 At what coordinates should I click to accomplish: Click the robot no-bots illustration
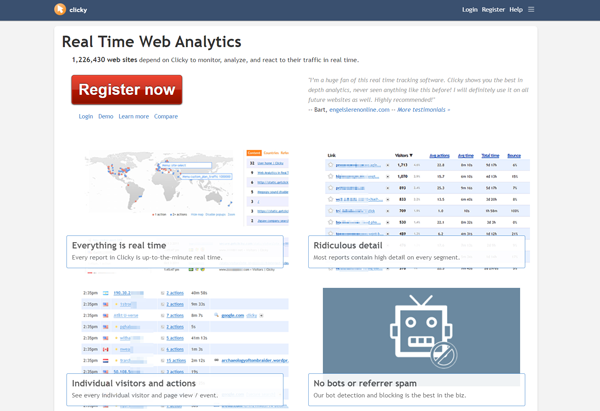click(421, 331)
